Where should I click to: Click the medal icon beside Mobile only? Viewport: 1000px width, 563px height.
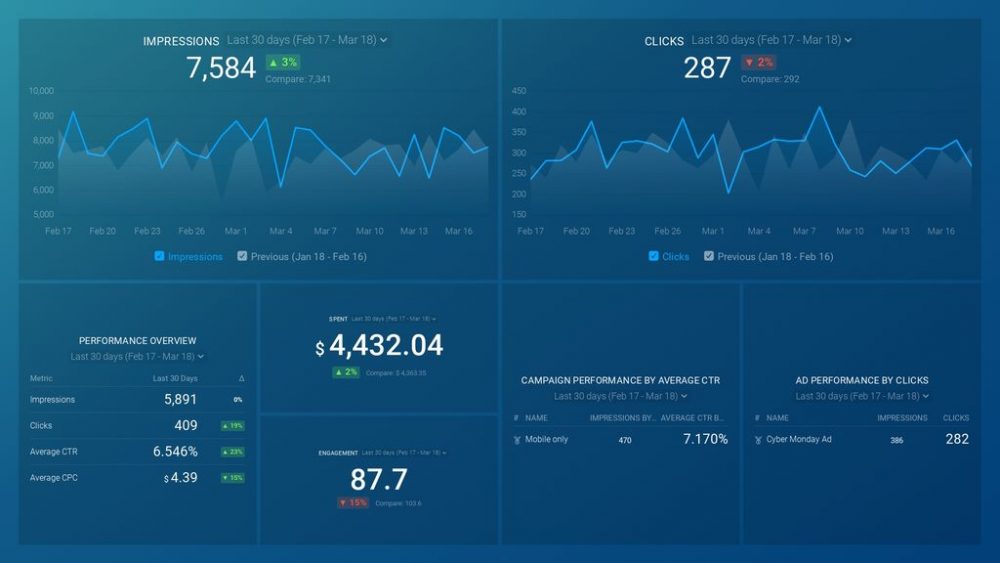click(x=516, y=440)
